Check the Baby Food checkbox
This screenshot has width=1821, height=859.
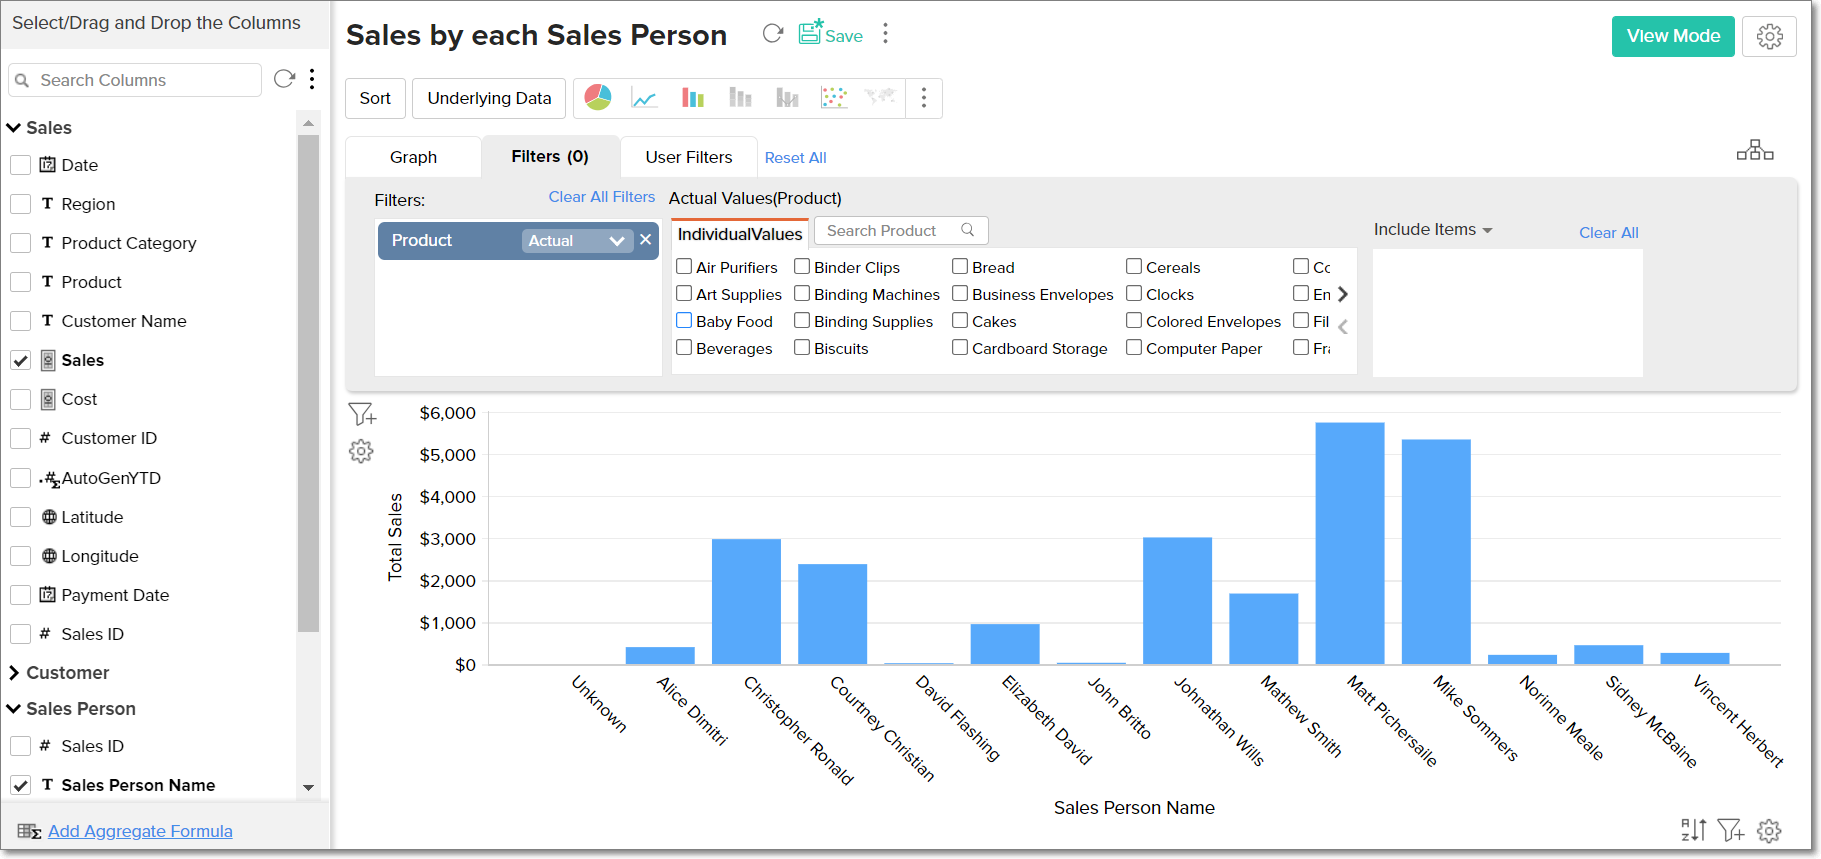coord(684,321)
